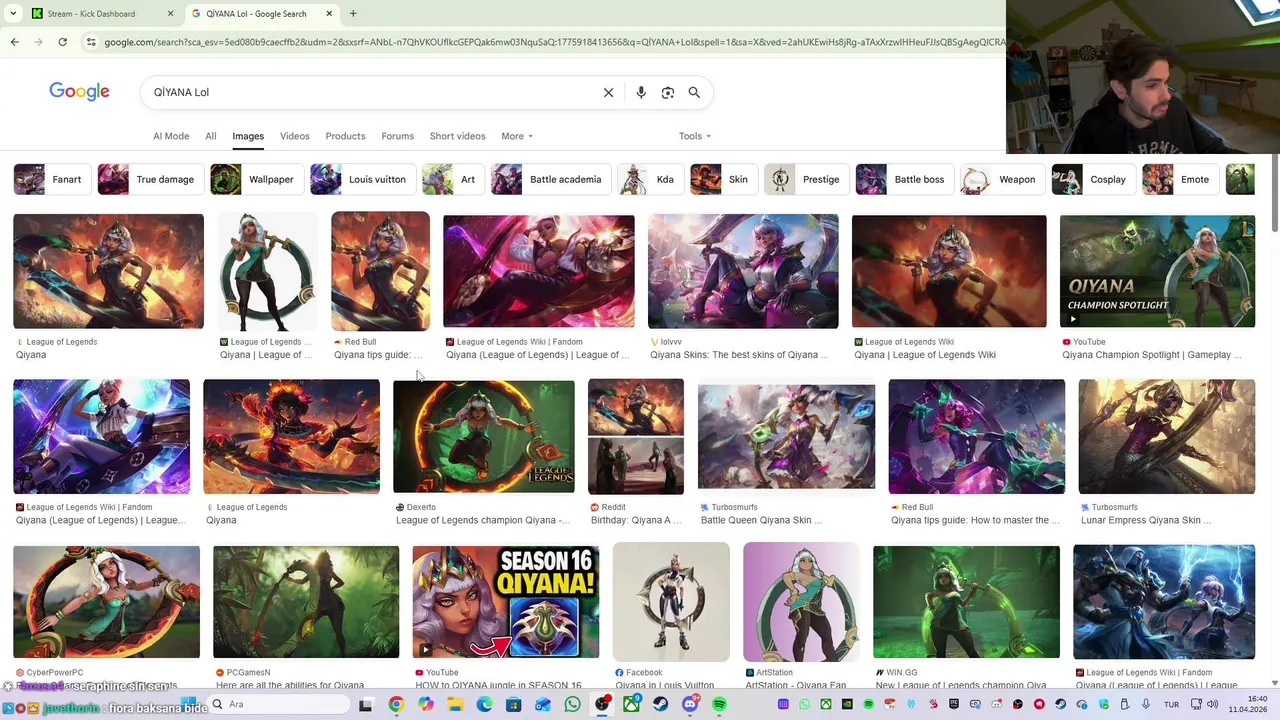Start a voice search with the microphone
The width and height of the screenshot is (1280, 720).
click(641, 92)
